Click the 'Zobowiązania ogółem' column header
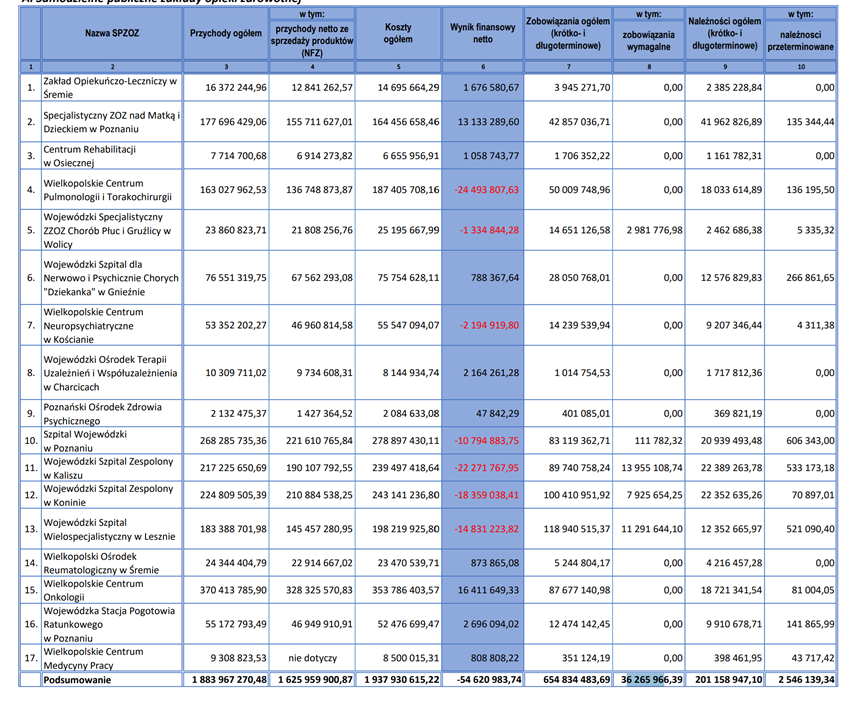 point(568,33)
